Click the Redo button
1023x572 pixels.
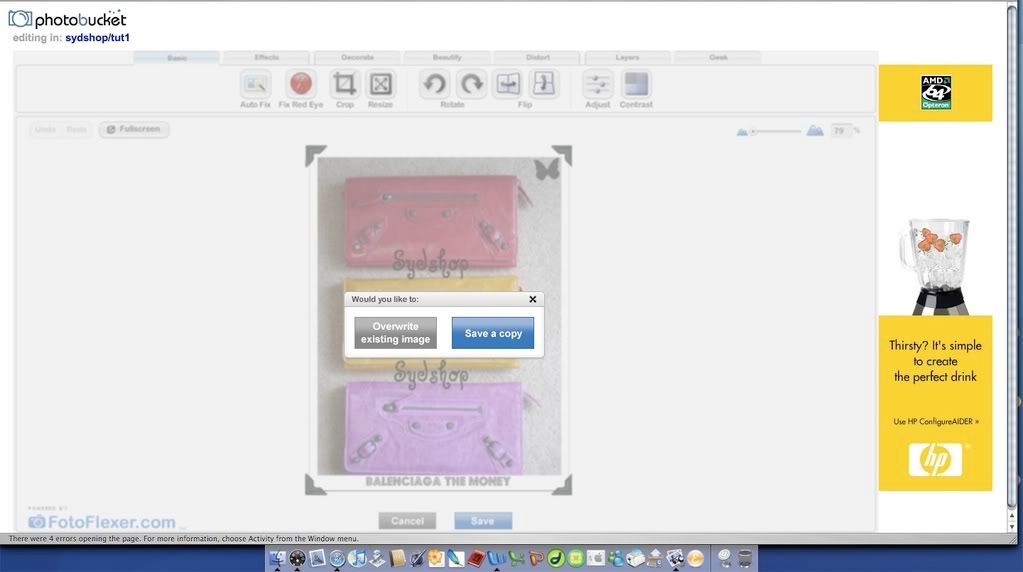76,130
